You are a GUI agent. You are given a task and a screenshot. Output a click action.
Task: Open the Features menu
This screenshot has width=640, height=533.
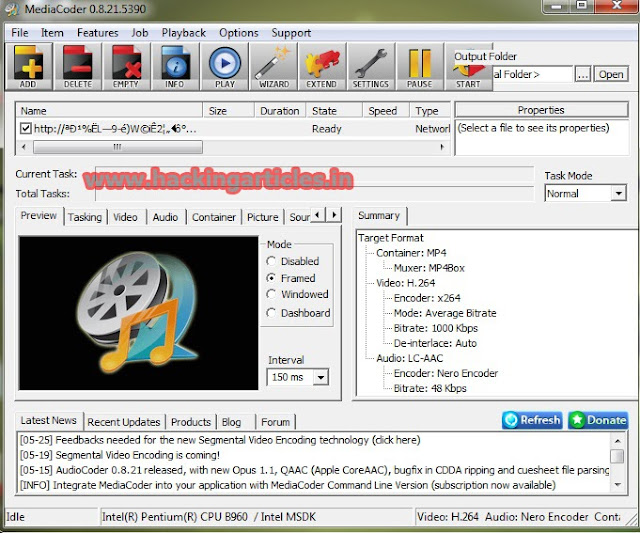(x=98, y=33)
